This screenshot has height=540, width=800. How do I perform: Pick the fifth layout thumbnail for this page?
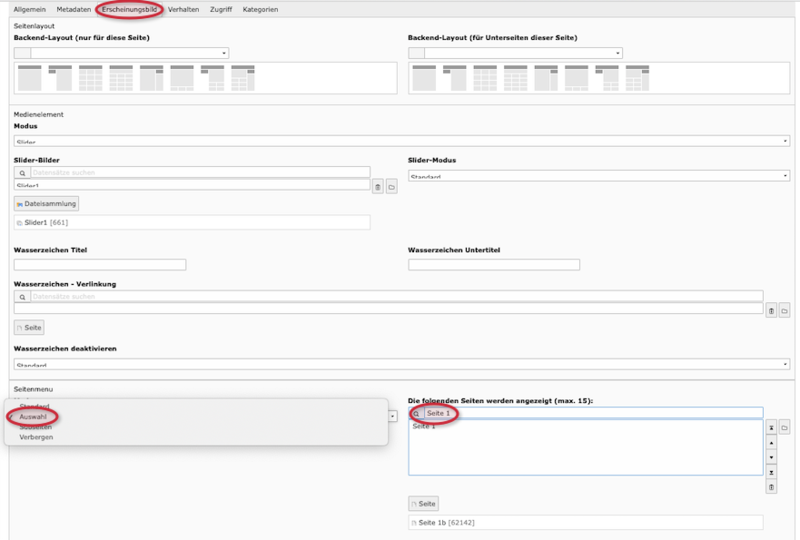(152, 78)
